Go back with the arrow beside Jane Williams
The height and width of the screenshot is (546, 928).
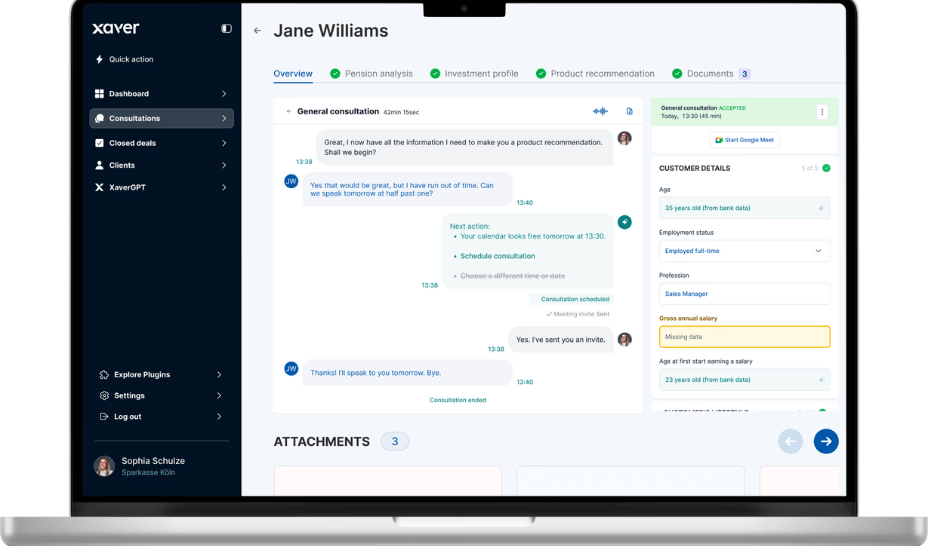coord(257,31)
